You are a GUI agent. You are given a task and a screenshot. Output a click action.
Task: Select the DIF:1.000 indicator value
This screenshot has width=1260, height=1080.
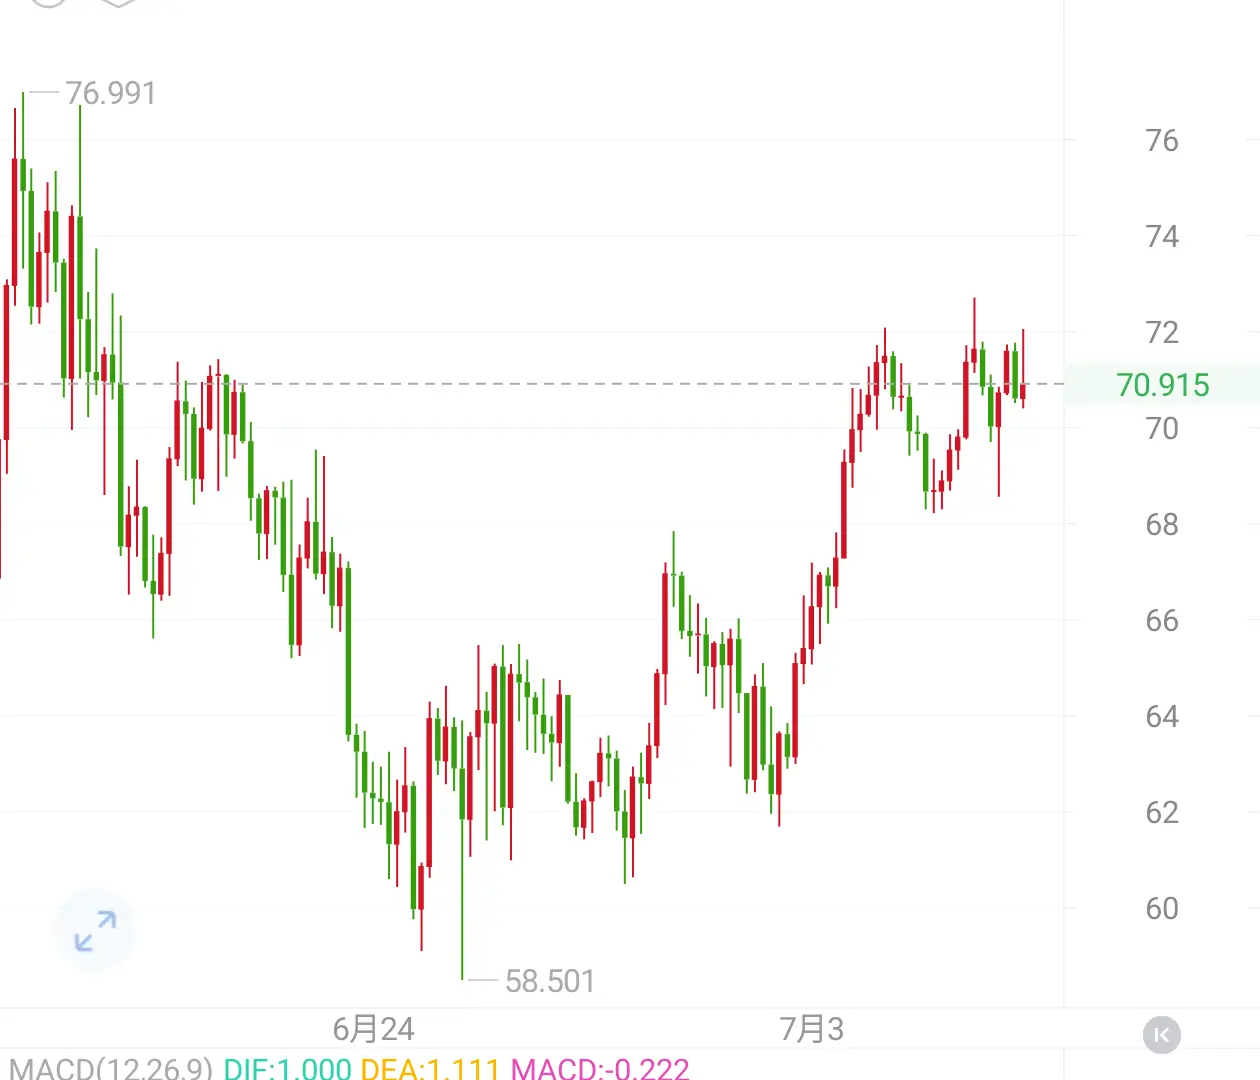tap(287, 1067)
